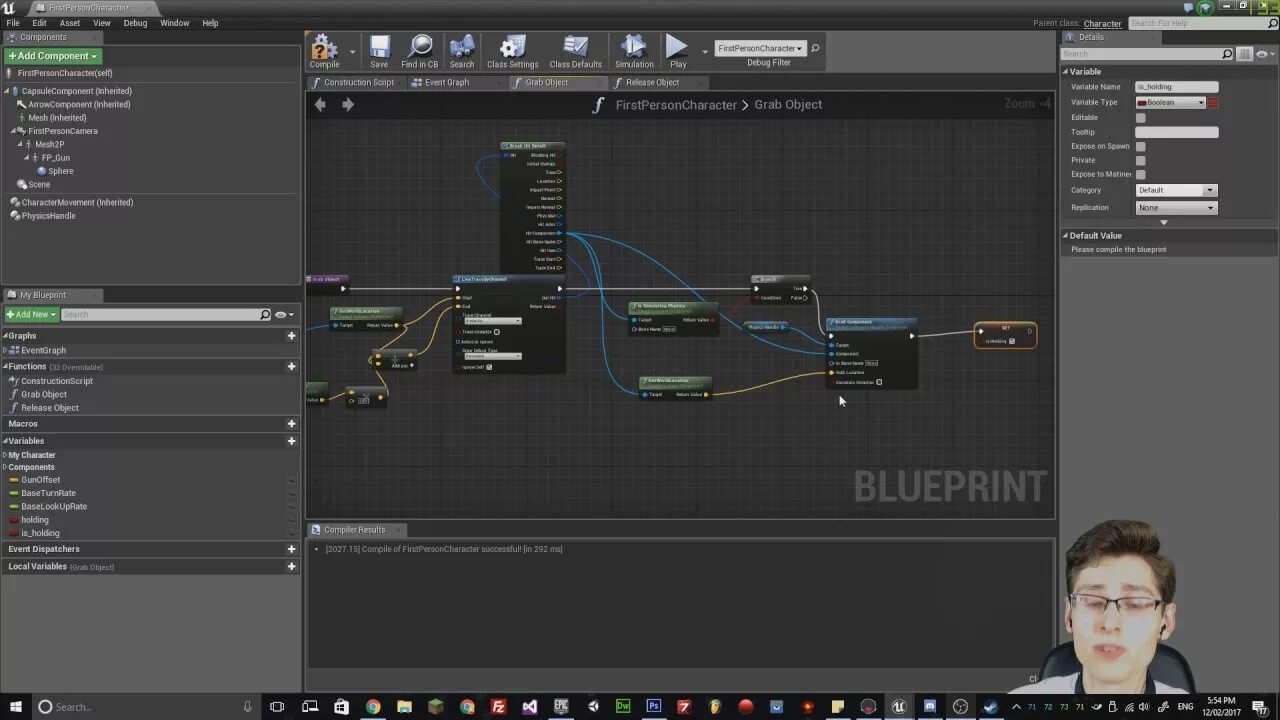Expand the EventGraph tree item

5,351
